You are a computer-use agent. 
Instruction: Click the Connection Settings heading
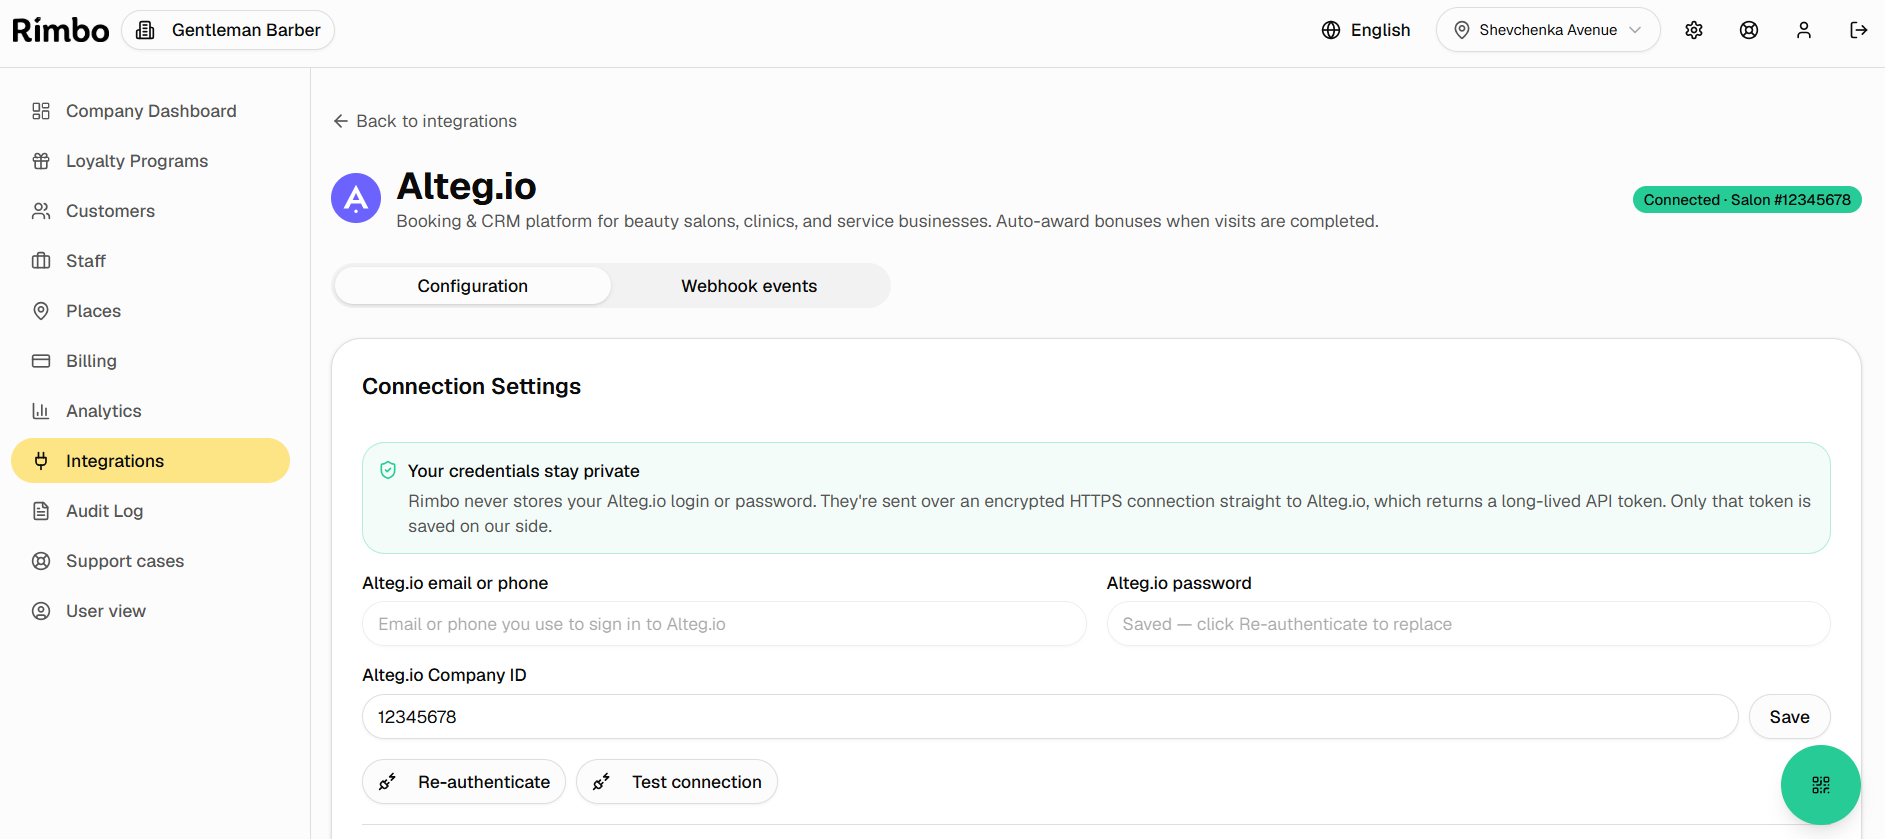pos(471,386)
